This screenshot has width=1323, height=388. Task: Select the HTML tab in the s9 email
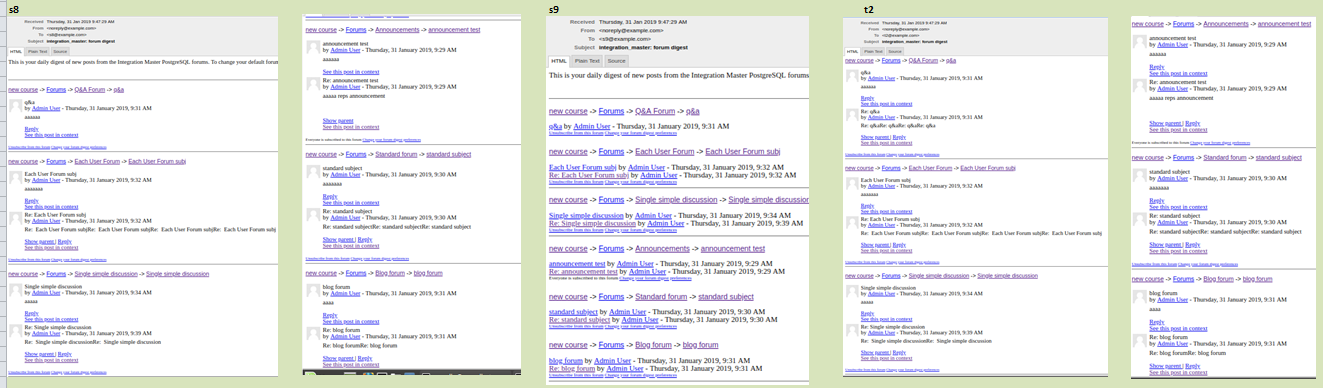(x=559, y=61)
